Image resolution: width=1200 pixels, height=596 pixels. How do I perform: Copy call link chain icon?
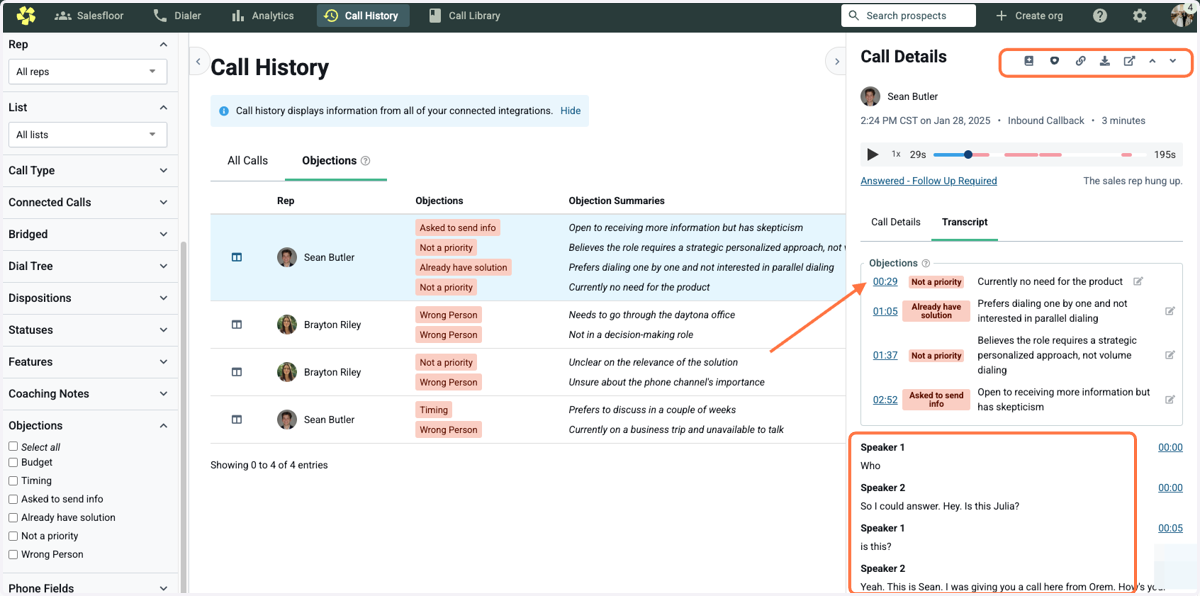point(1080,61)
